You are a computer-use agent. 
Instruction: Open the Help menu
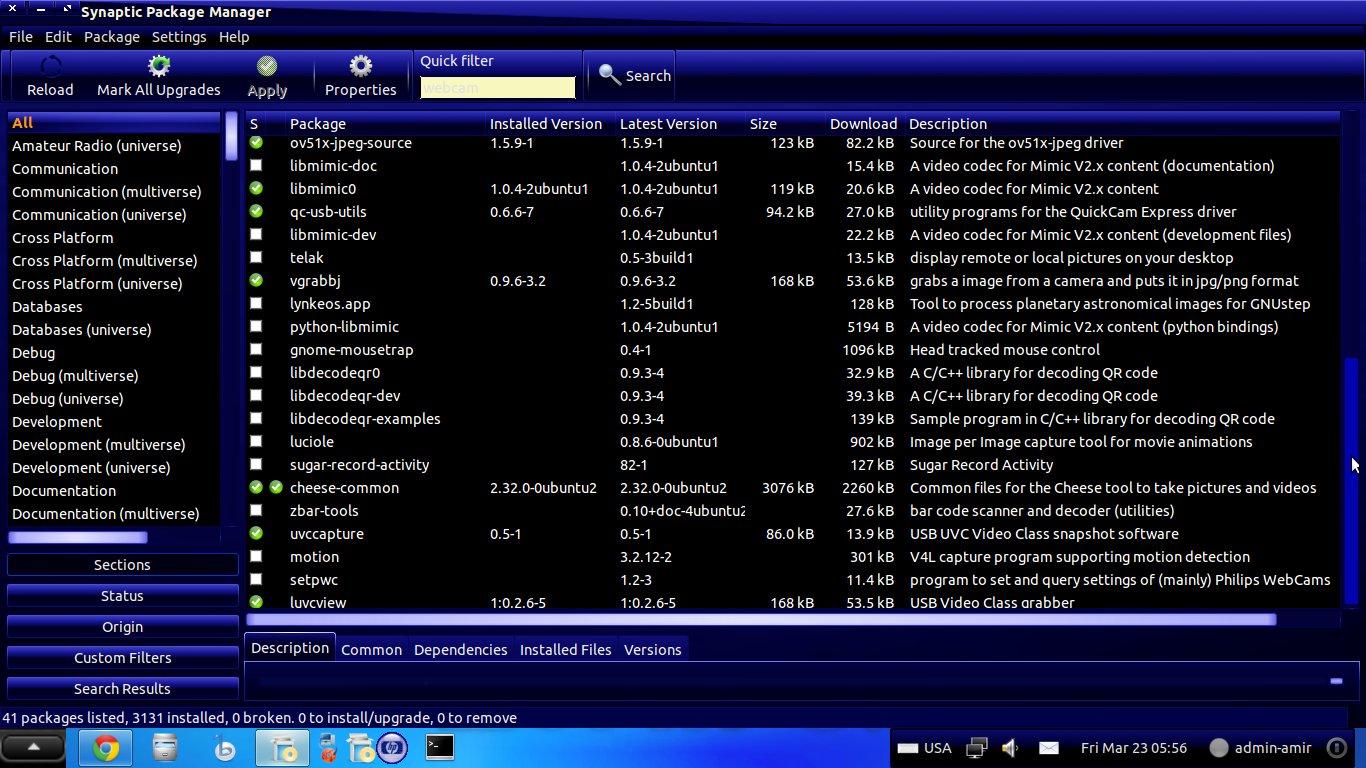tap(234, 36)
